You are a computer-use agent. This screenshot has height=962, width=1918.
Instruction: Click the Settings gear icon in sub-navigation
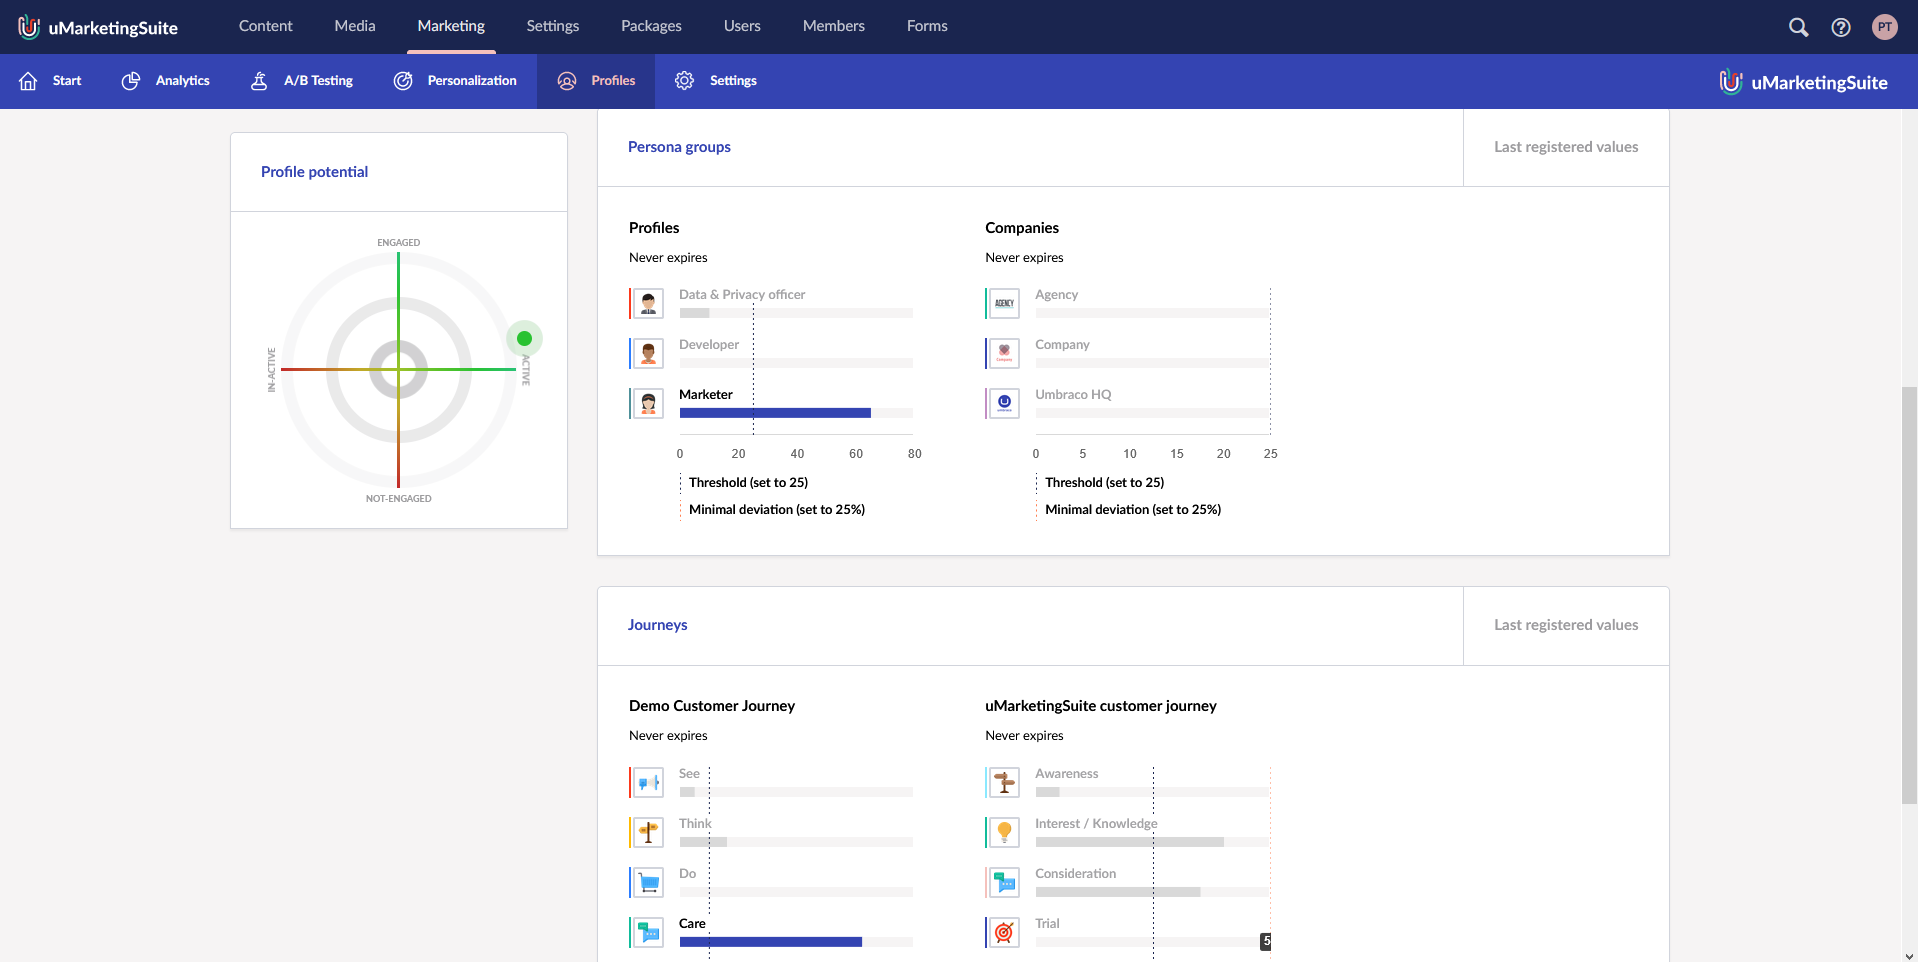point(685,81)
